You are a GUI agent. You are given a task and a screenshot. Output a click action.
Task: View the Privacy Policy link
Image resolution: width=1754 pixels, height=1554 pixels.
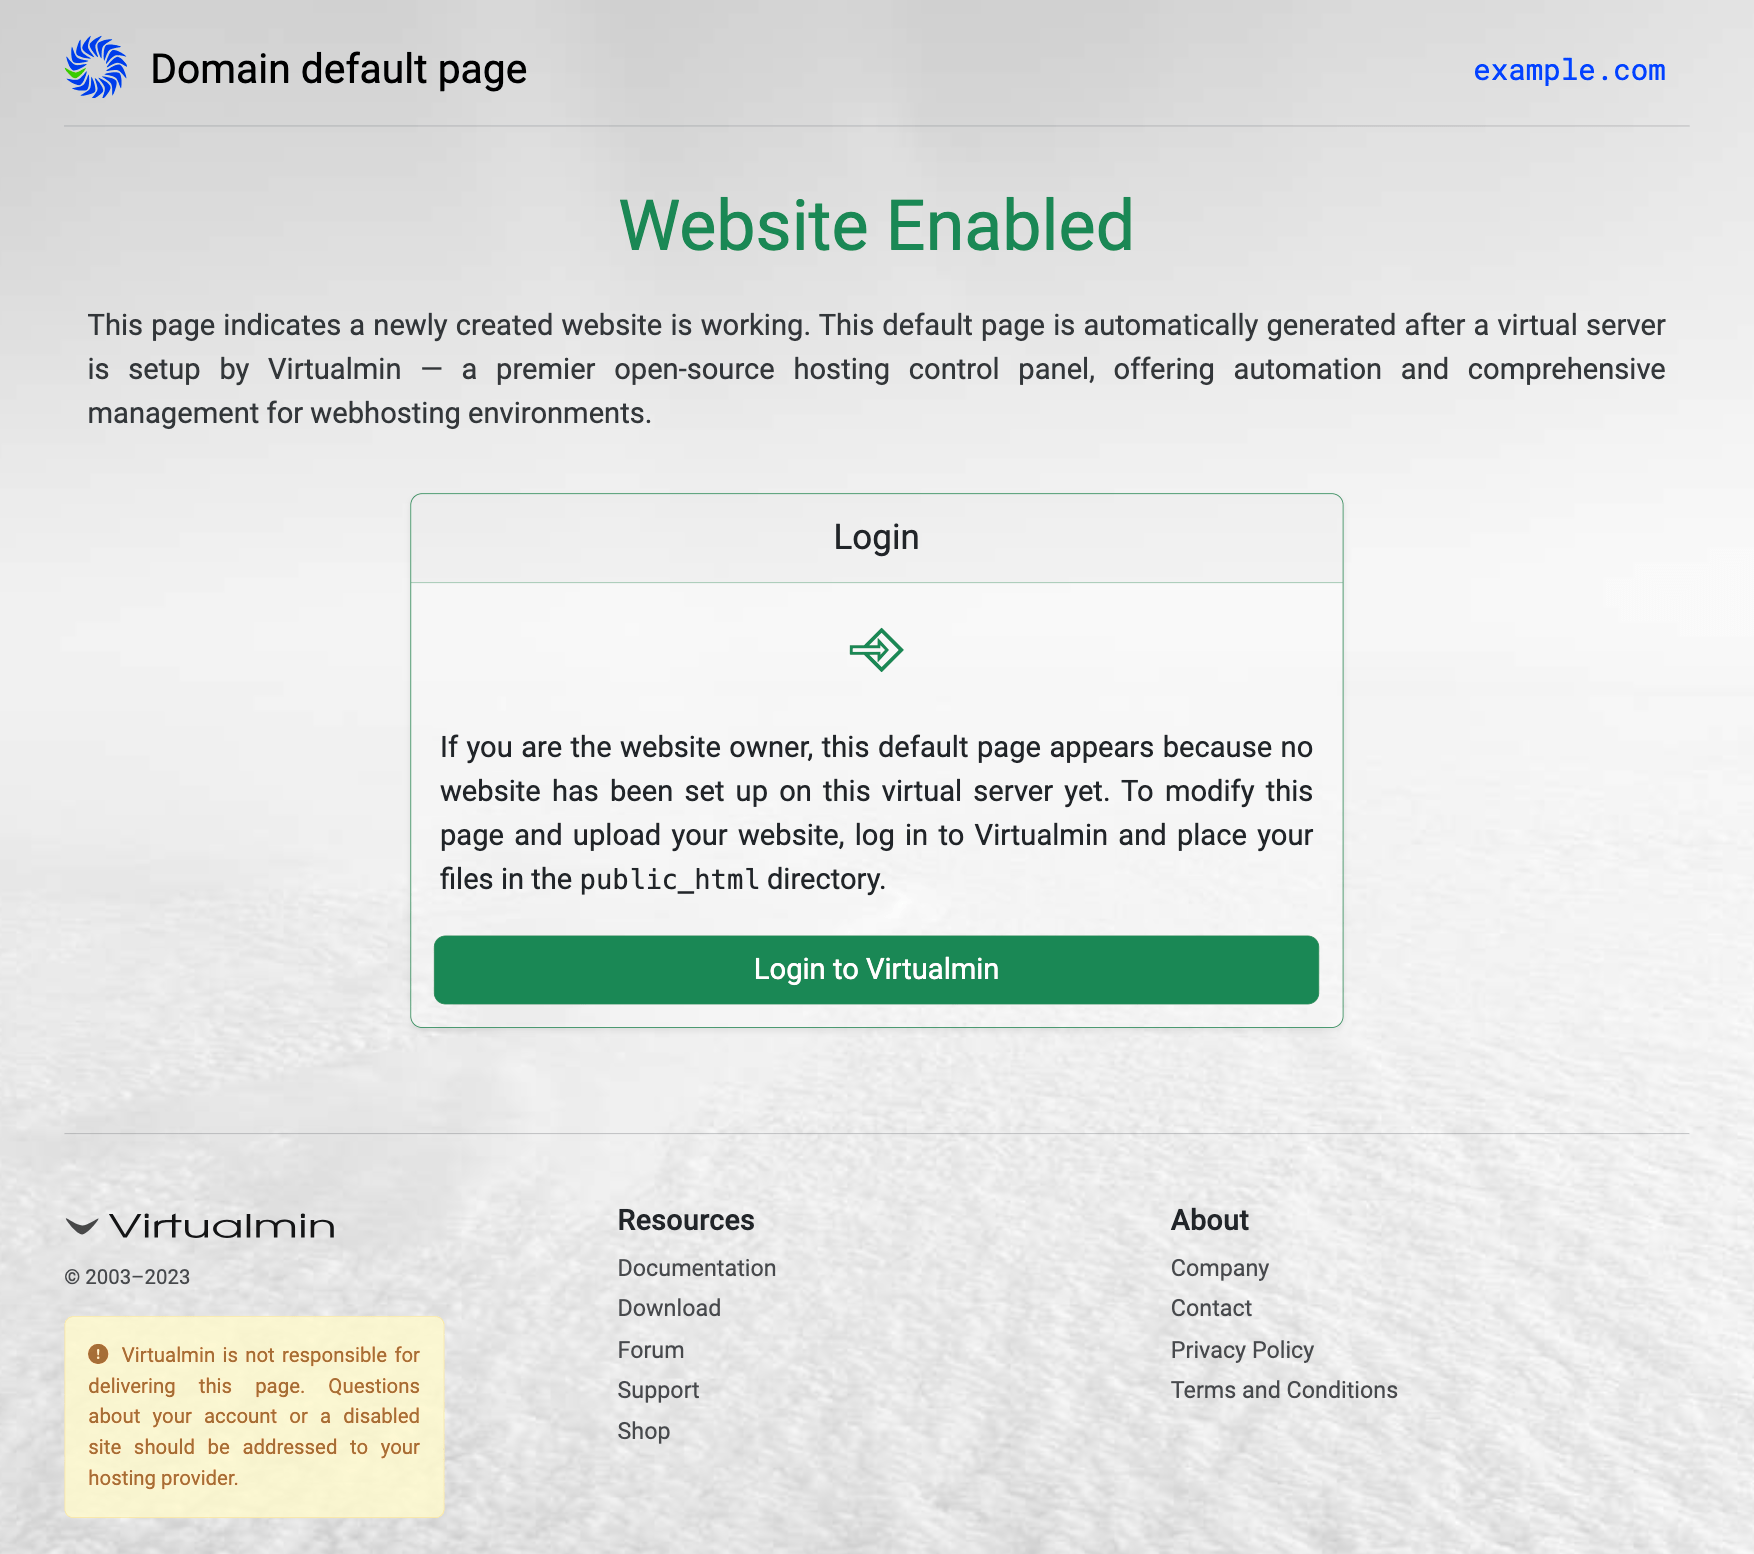pos(1242,1350)
